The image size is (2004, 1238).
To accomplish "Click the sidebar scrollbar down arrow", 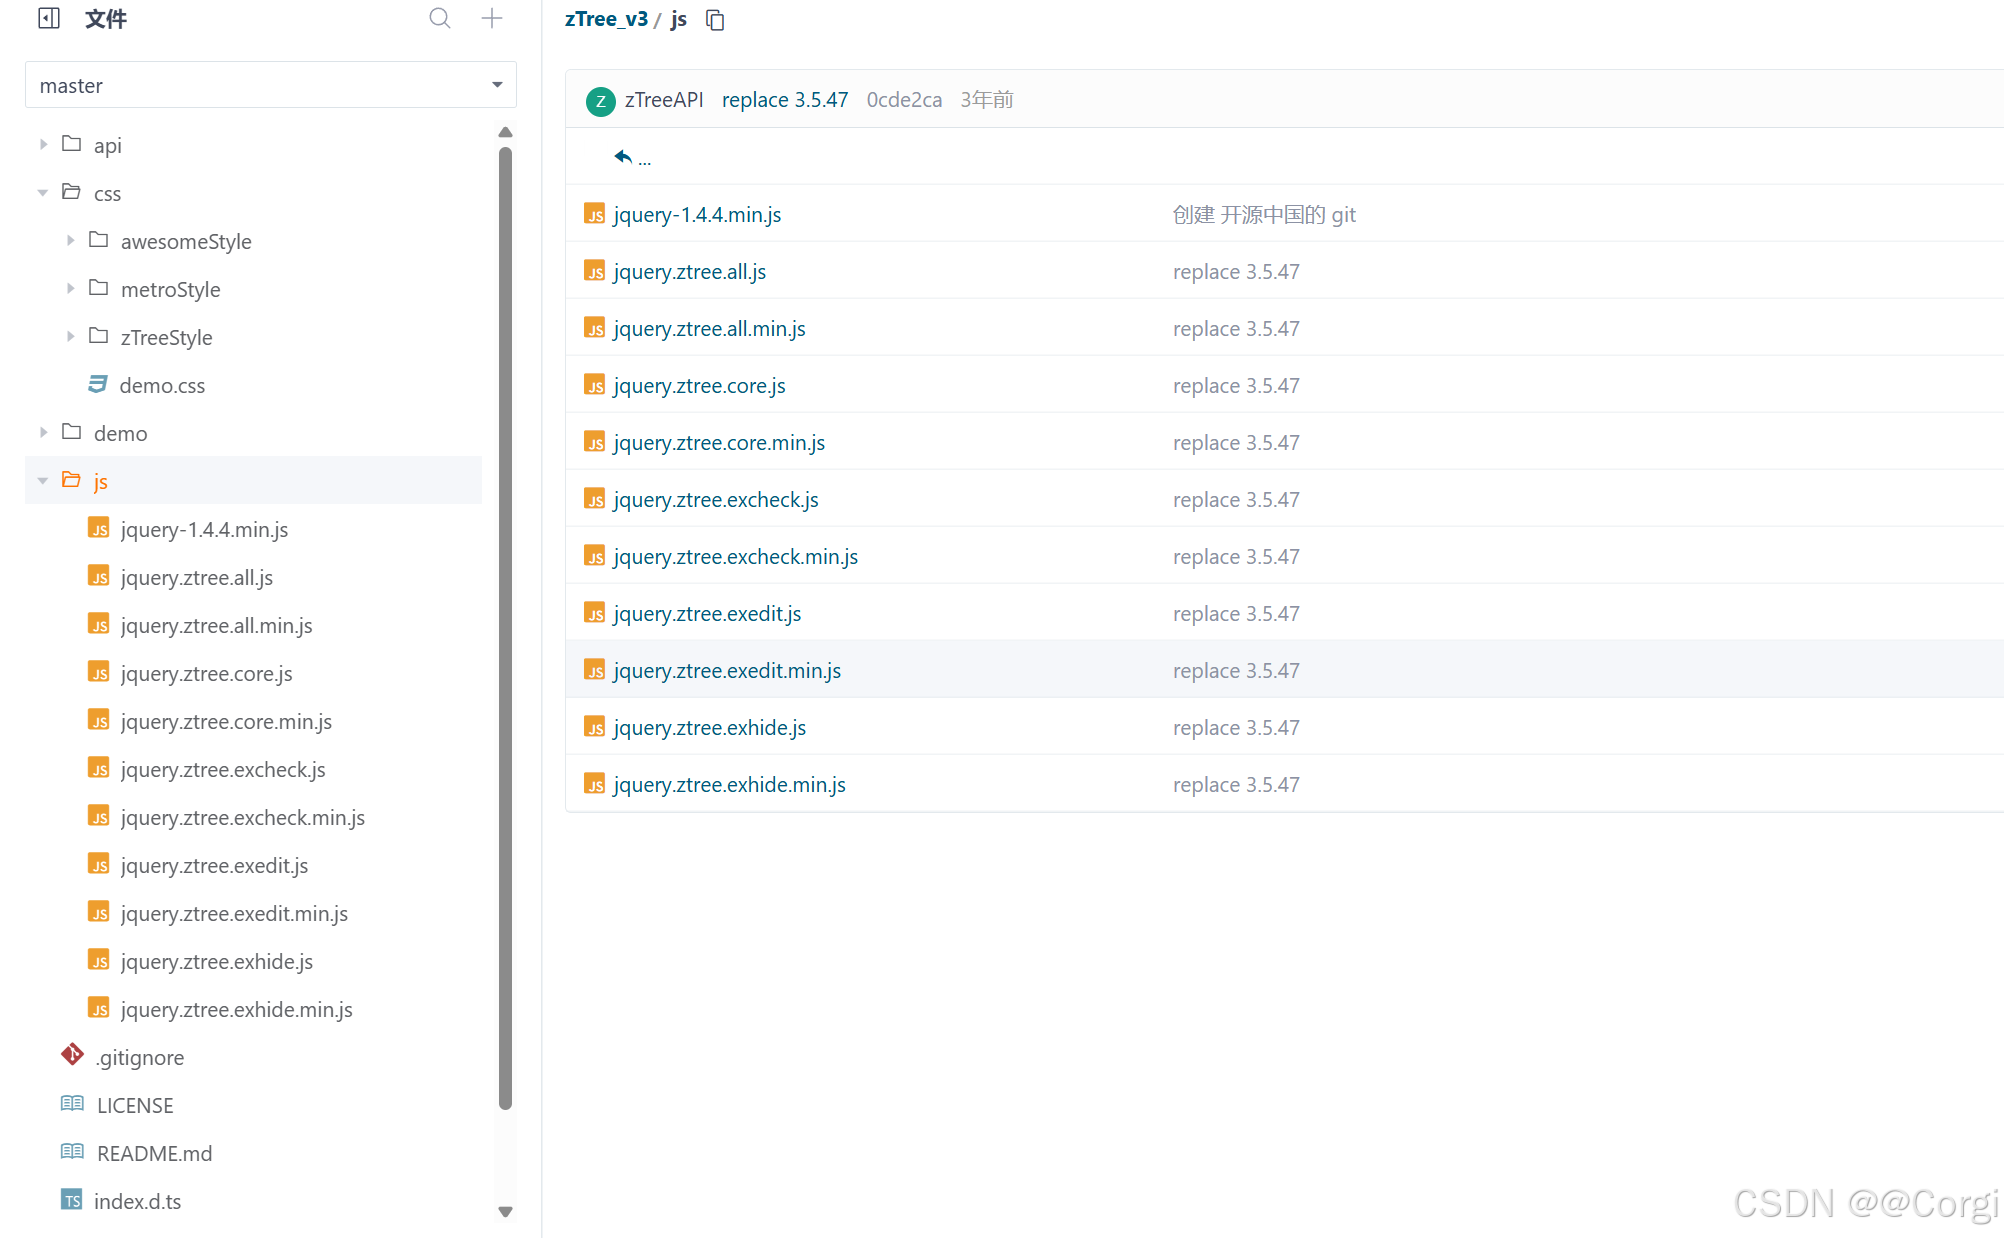I will click(x=505, y=1211).
